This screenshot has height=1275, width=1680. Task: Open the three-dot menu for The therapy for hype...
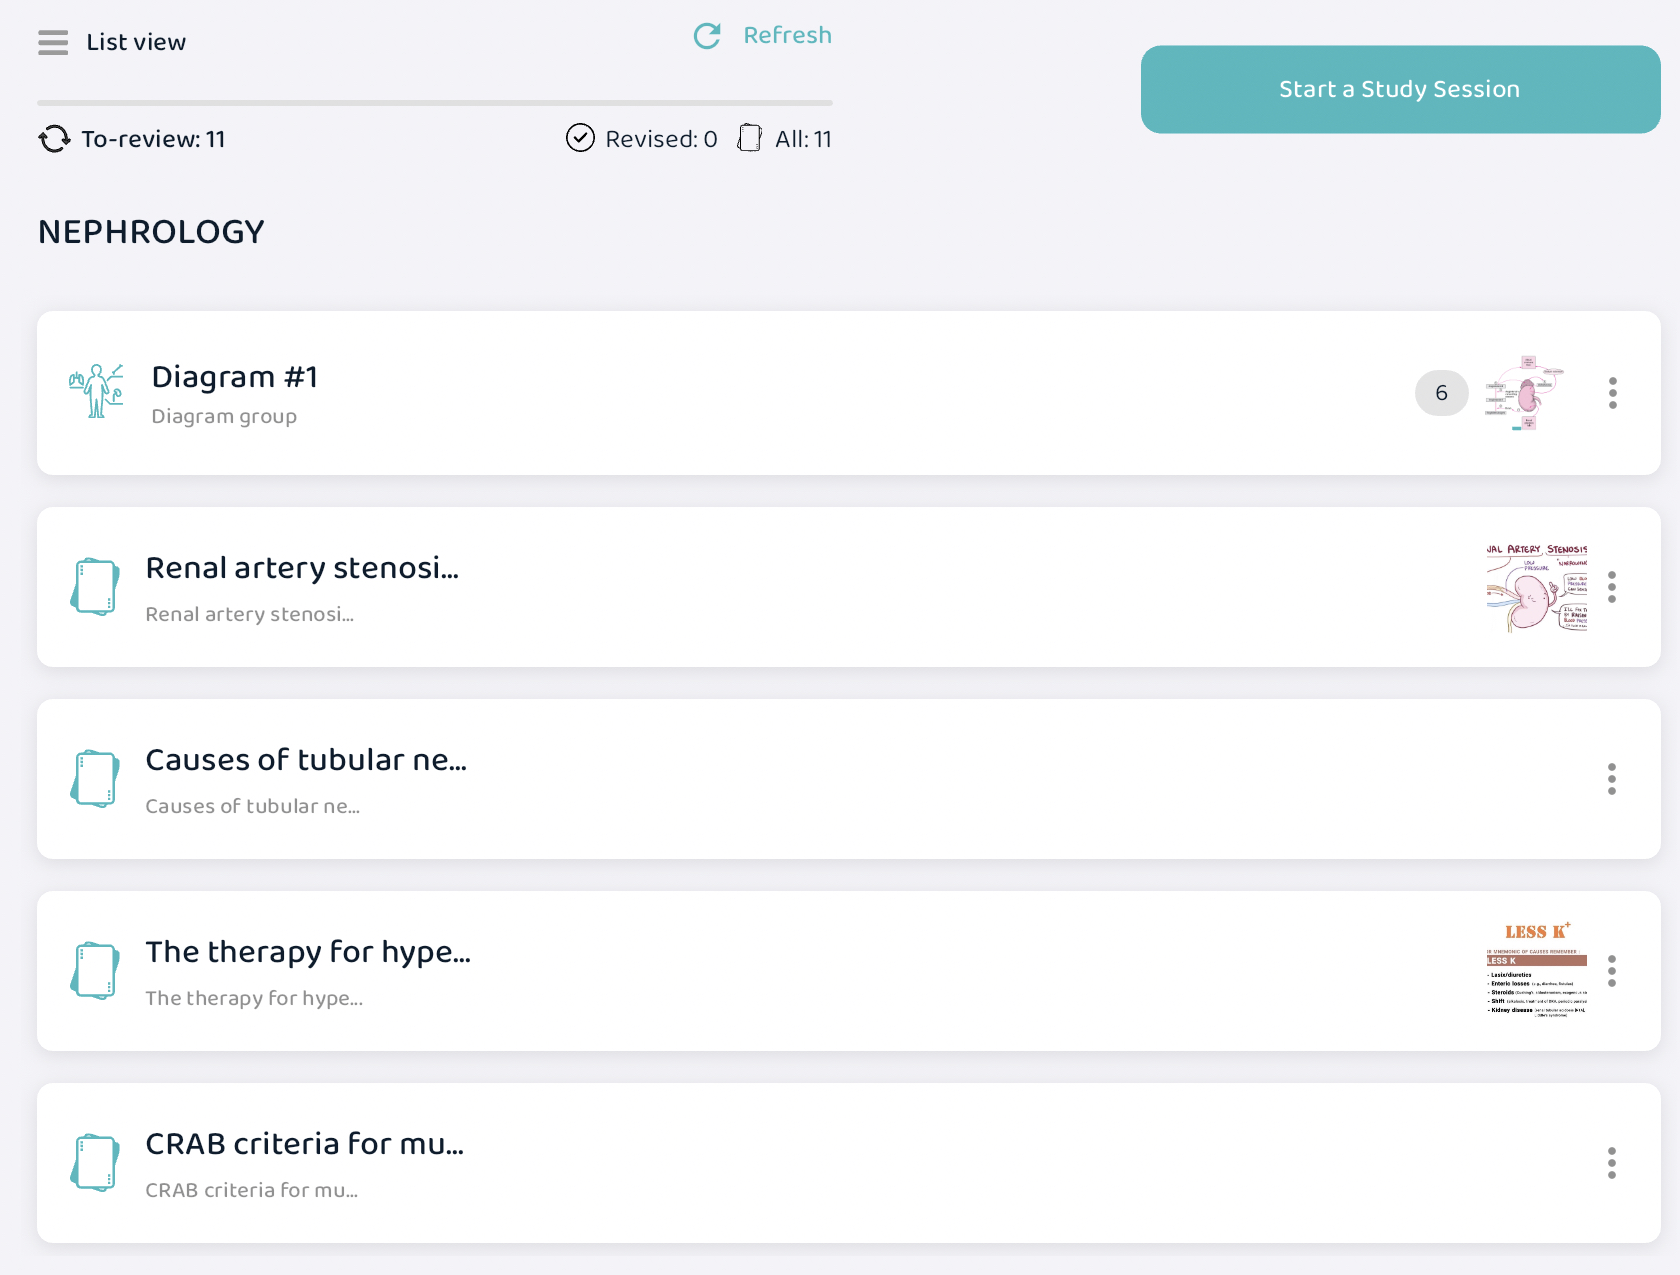pyautogui.click(x=1612, y=971)
